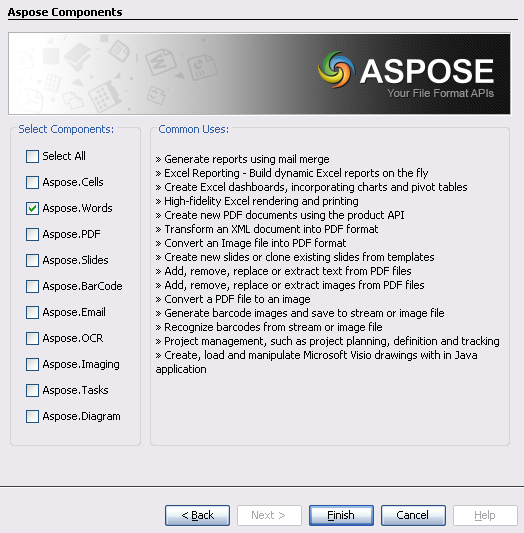Click the chart file icon in banner
This screenshot has height=533, width=524.
coord(202,67)
